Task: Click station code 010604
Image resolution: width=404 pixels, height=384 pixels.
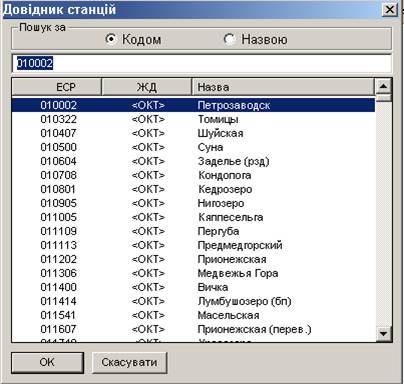Action: point(59,161)
